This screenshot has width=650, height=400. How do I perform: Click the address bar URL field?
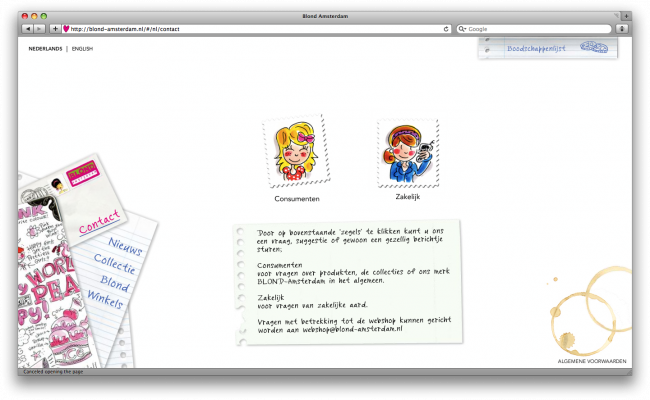tap(256, 29)
